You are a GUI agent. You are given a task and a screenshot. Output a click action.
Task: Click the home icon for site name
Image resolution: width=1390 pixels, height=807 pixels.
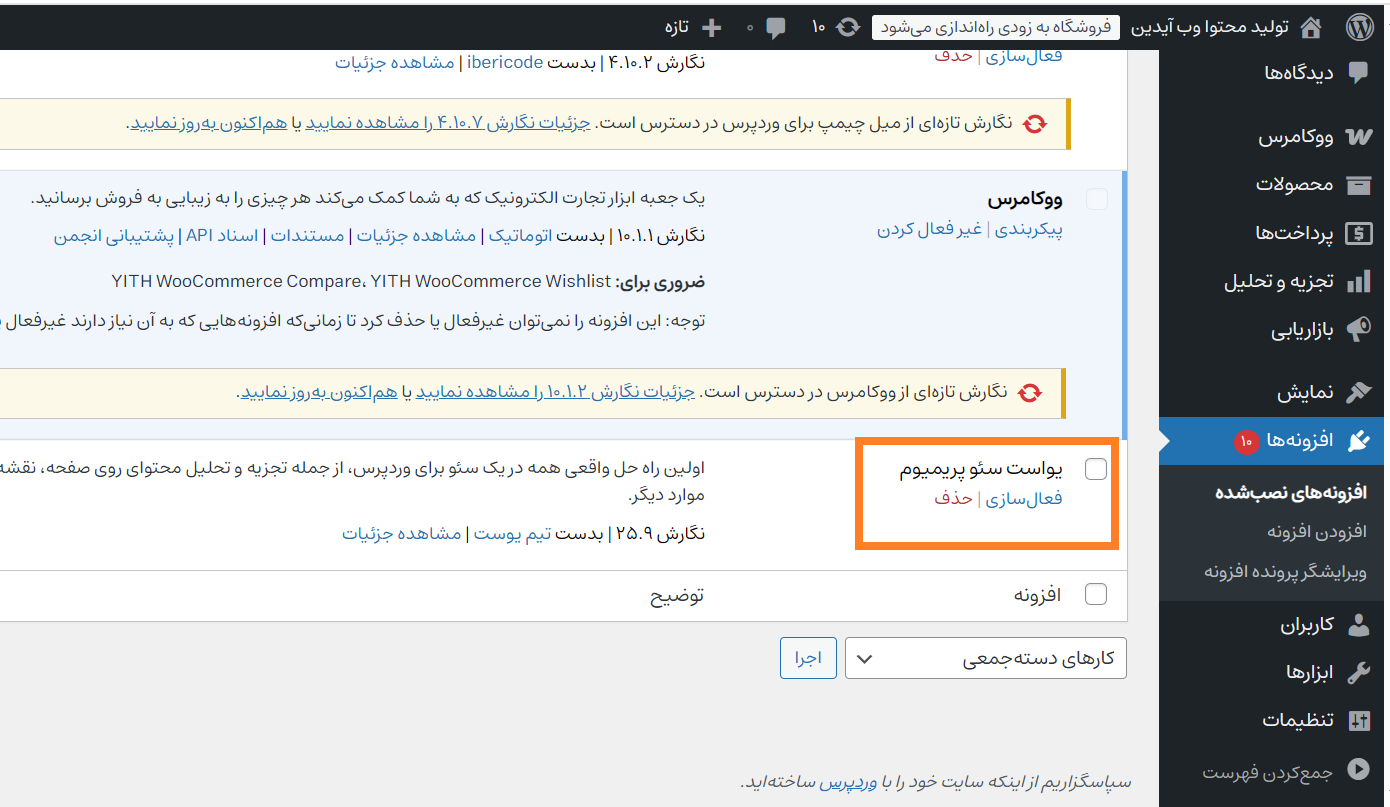(1309, 27)
